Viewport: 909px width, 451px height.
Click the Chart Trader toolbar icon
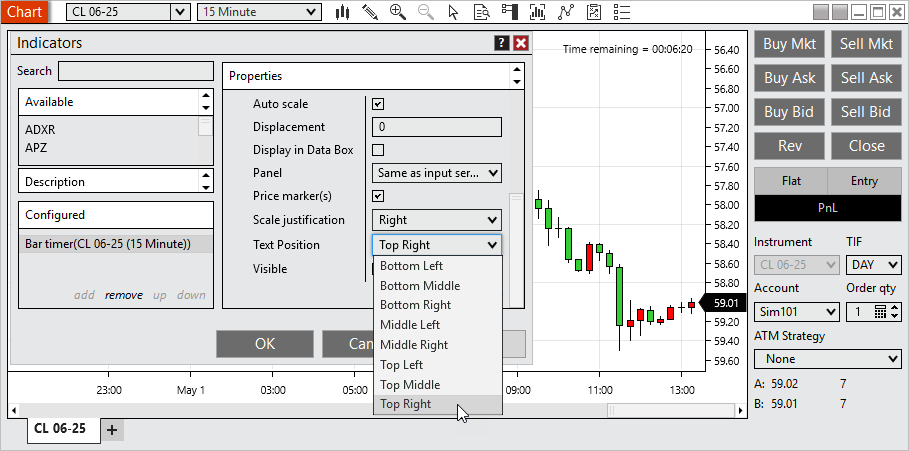tap(510, 12)
